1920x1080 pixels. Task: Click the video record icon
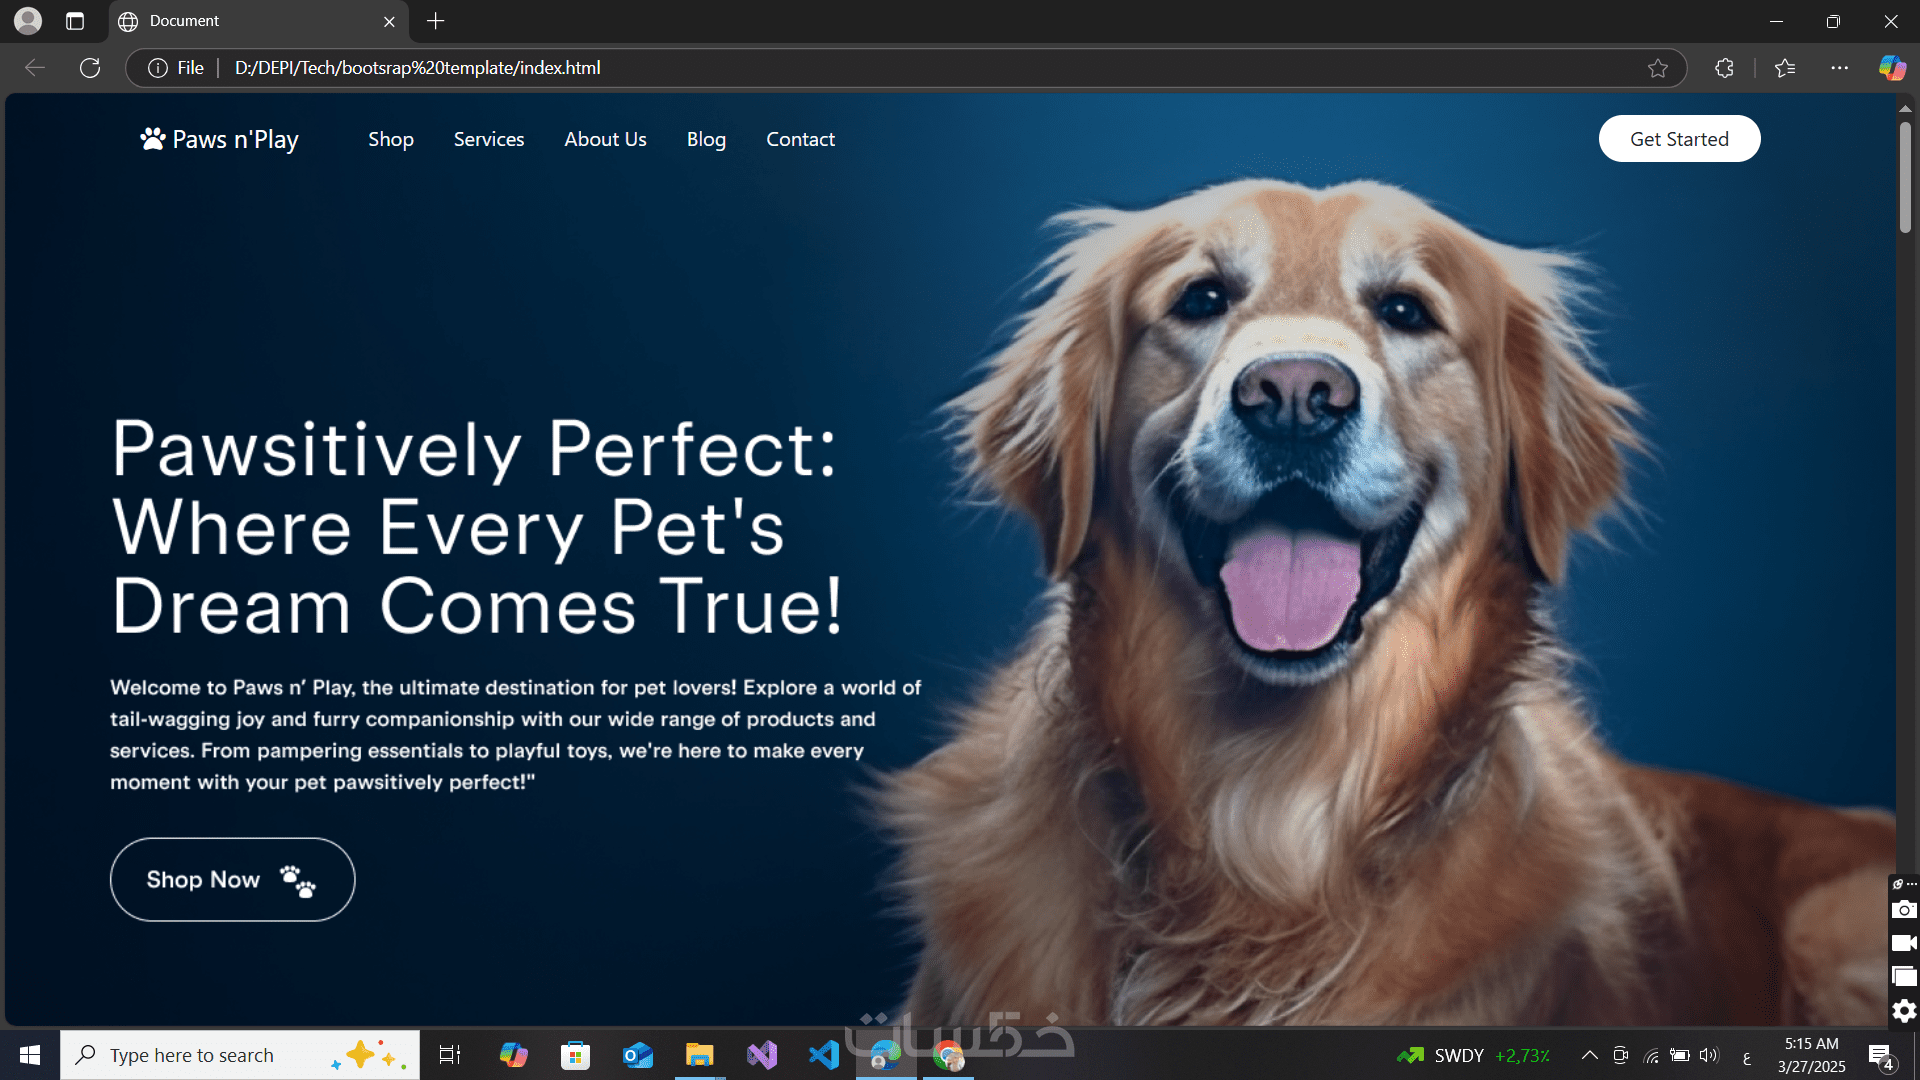pyautogui.click(x=1904, y=943)
